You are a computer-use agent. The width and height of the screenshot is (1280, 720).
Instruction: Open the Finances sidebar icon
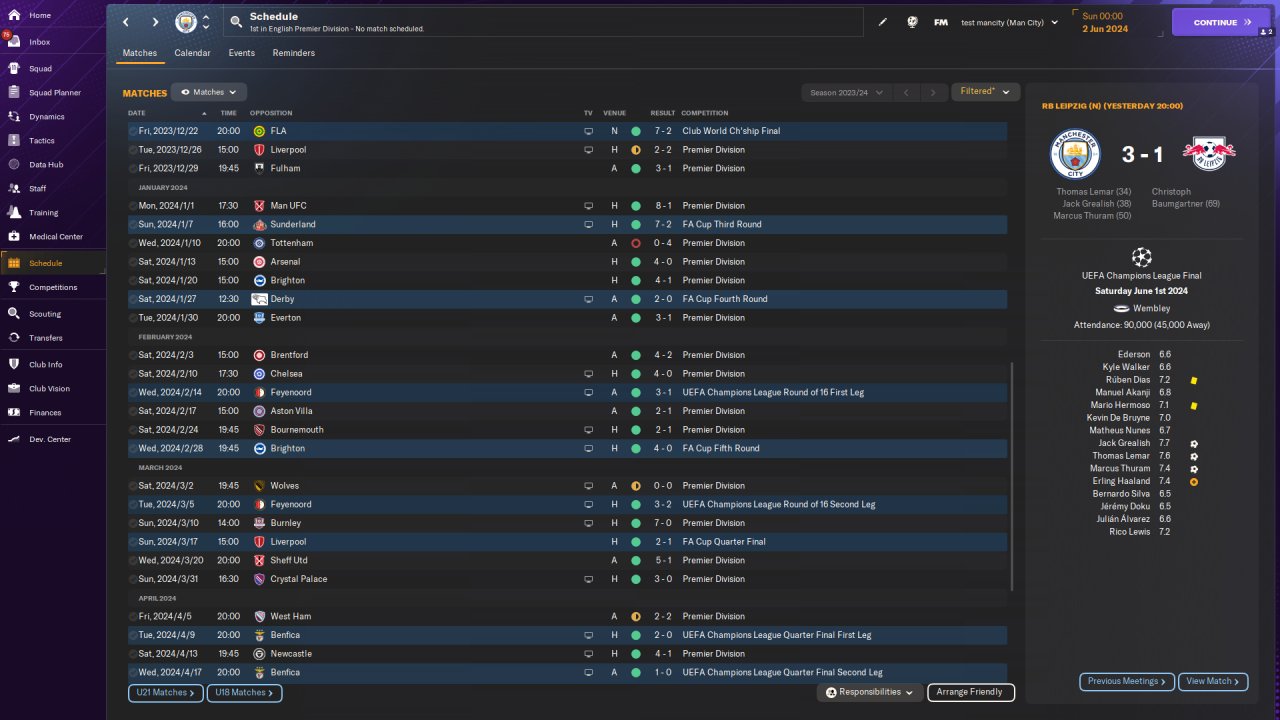pyautogui.click(x=14, y=413)
